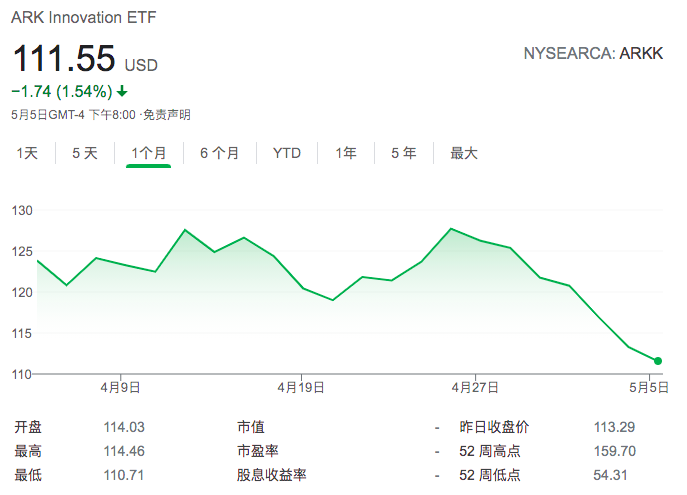The height and width of the screenshot is (495, 687).
Task: Click the 最高 value 114.46
Action: pos(124,451)
